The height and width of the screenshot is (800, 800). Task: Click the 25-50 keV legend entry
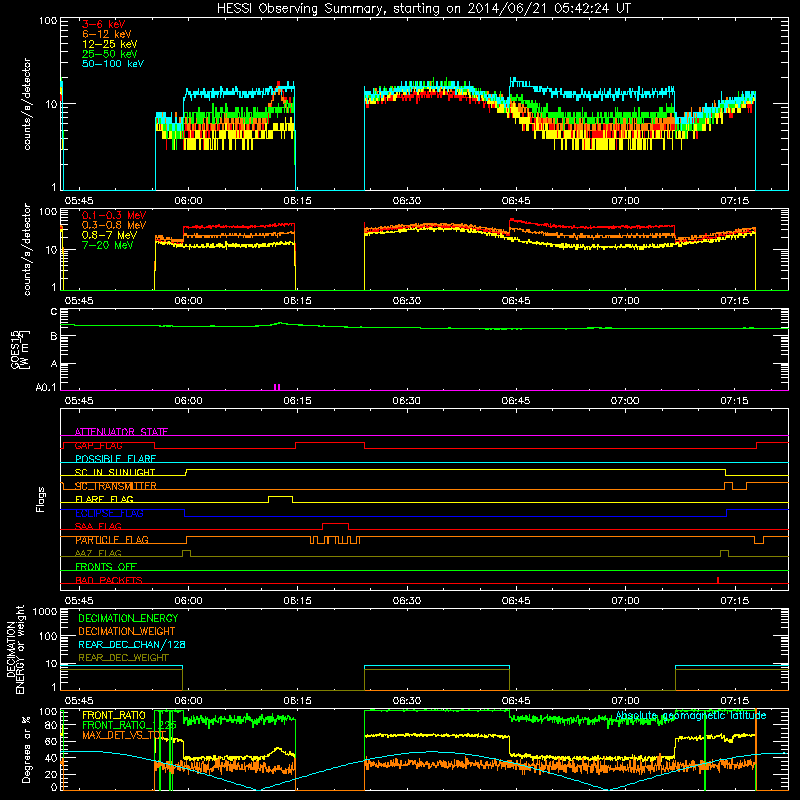110,54
